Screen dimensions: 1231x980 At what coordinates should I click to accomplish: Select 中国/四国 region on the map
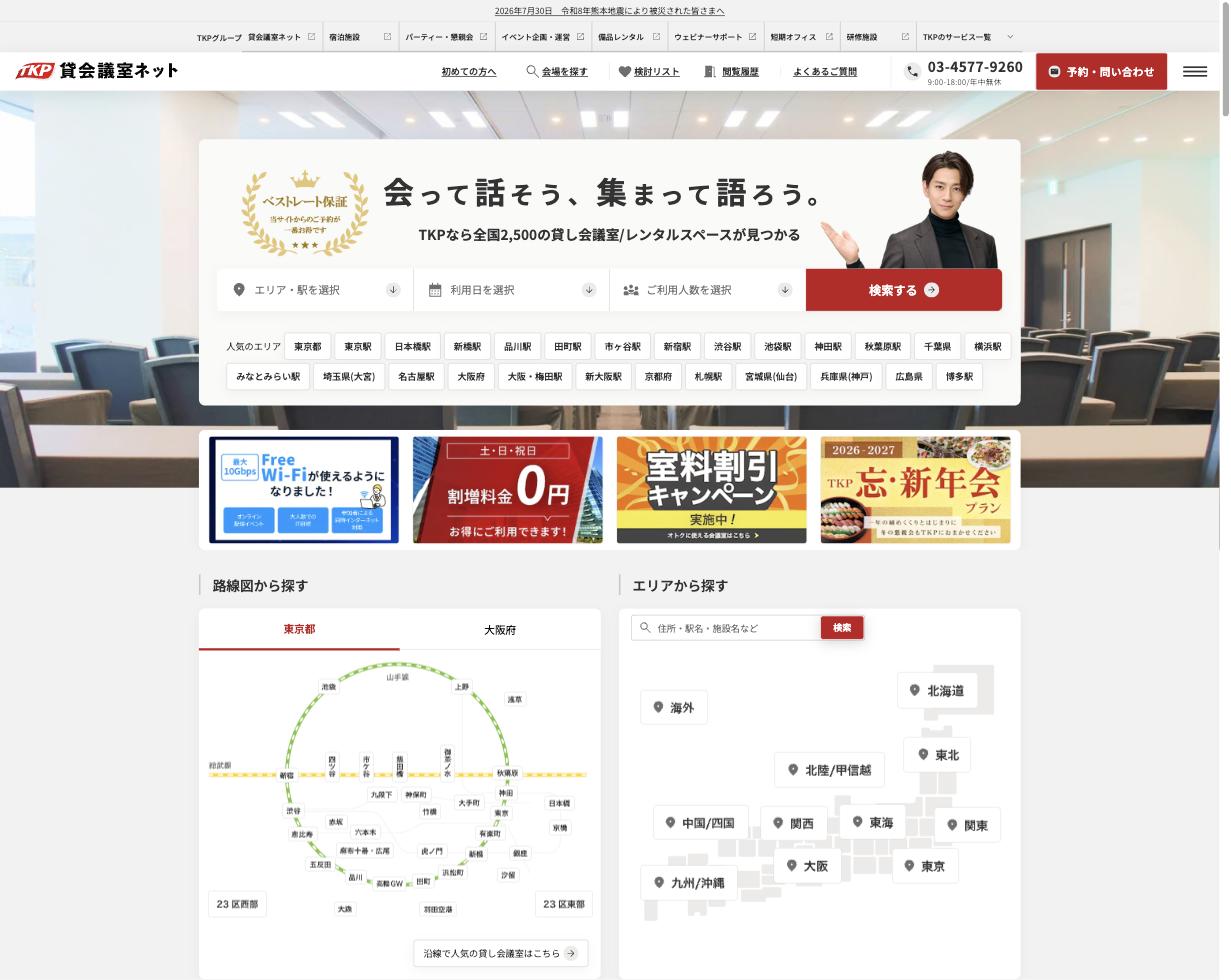tap(700, 823)
